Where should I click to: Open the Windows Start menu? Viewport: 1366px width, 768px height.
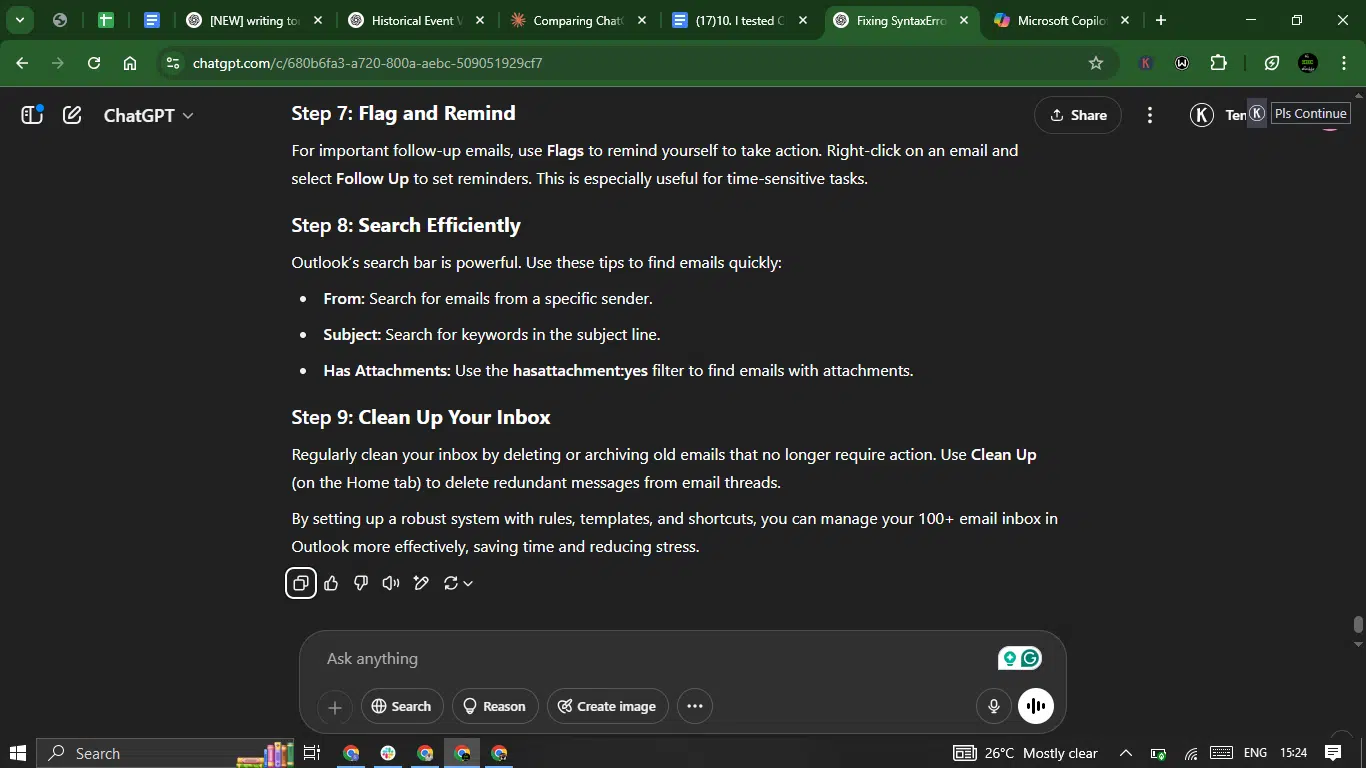(18, 753)
